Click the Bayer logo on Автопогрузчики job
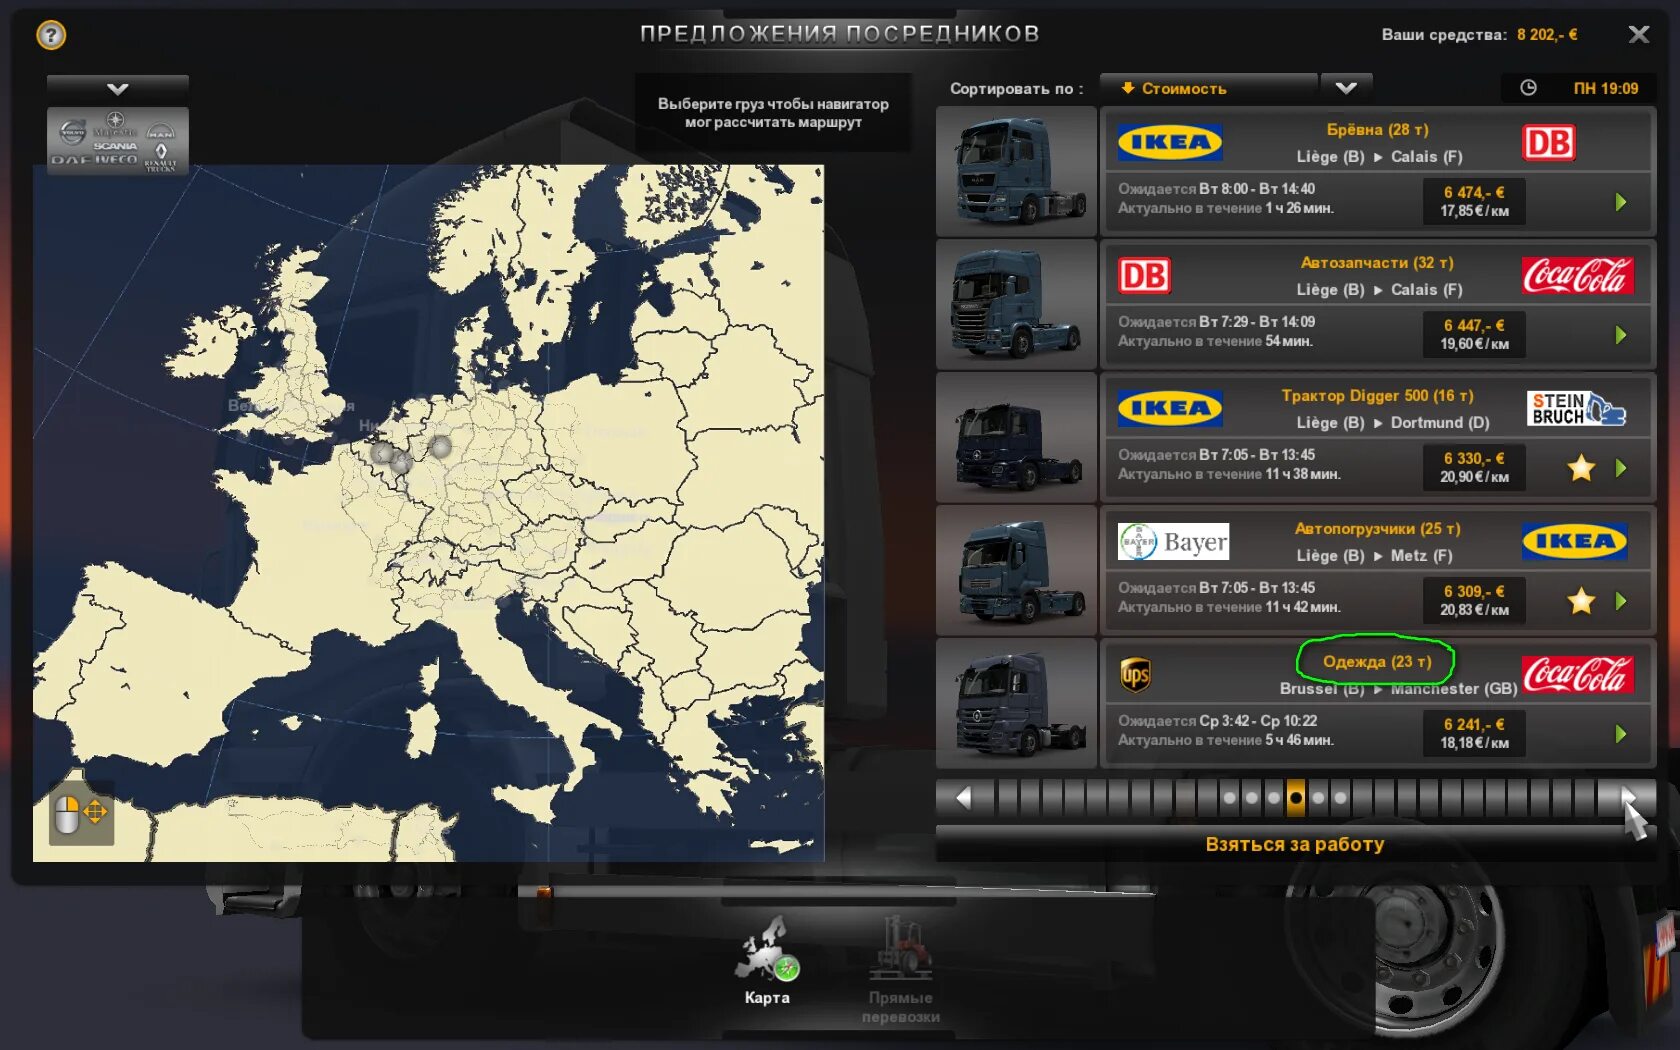The height and width of the screenshot is (1050, 1680). tap(1173, 542)
